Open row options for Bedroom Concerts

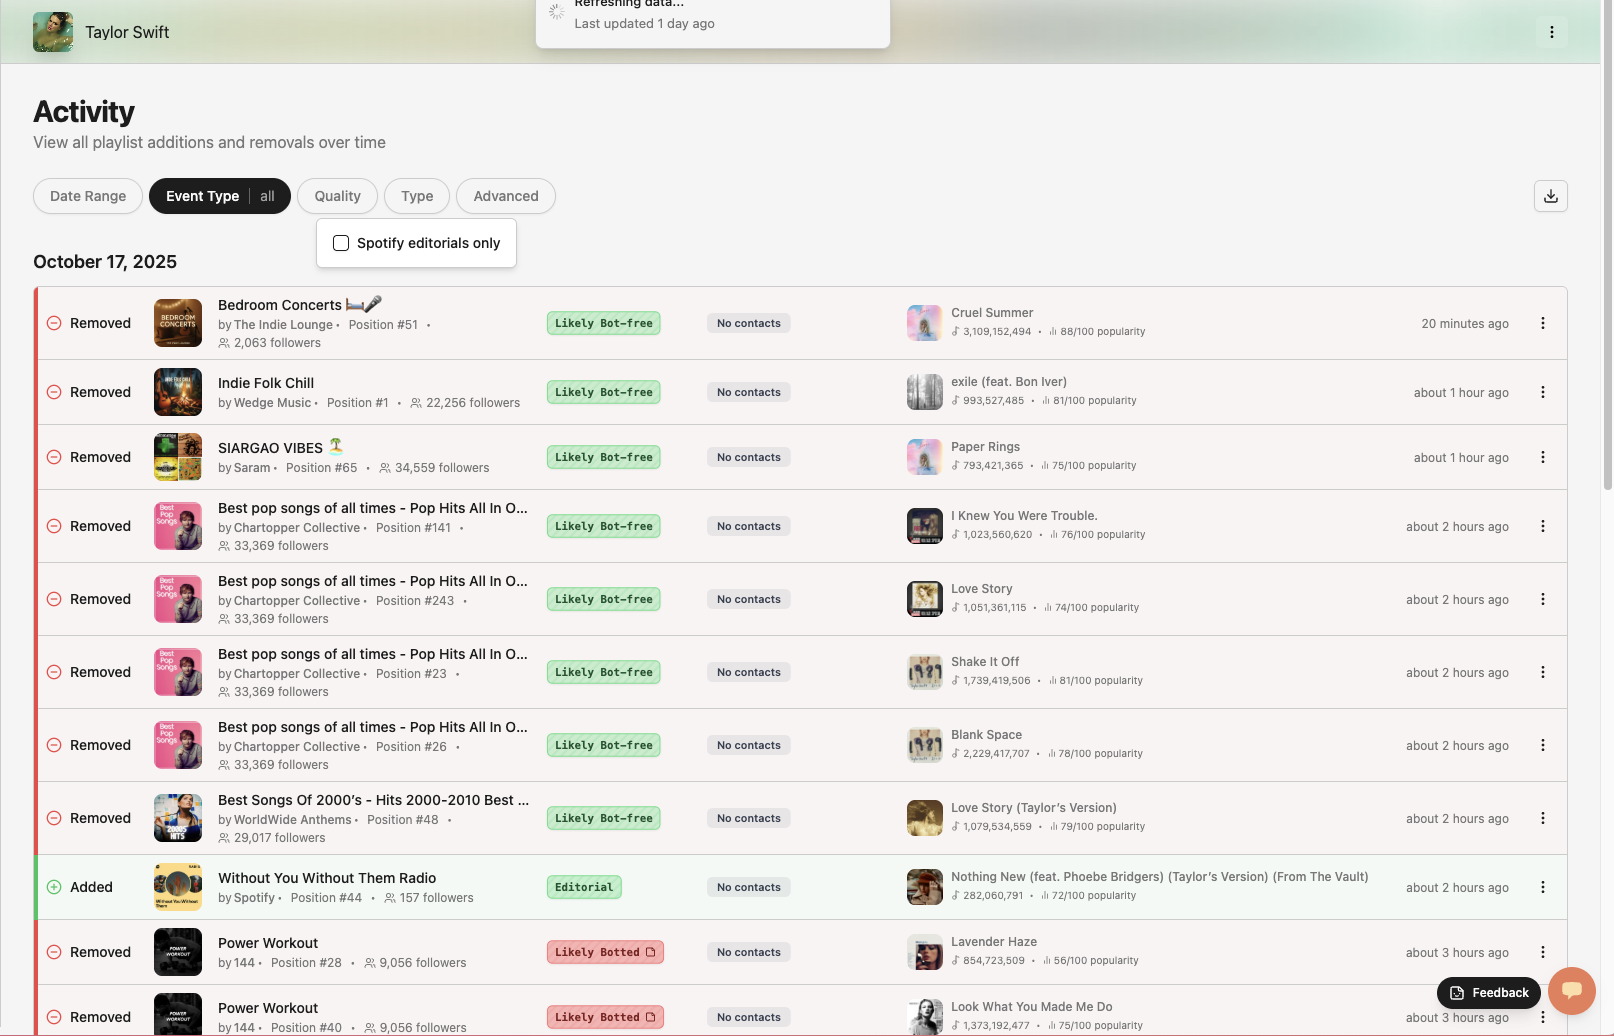pos(1542,323)
